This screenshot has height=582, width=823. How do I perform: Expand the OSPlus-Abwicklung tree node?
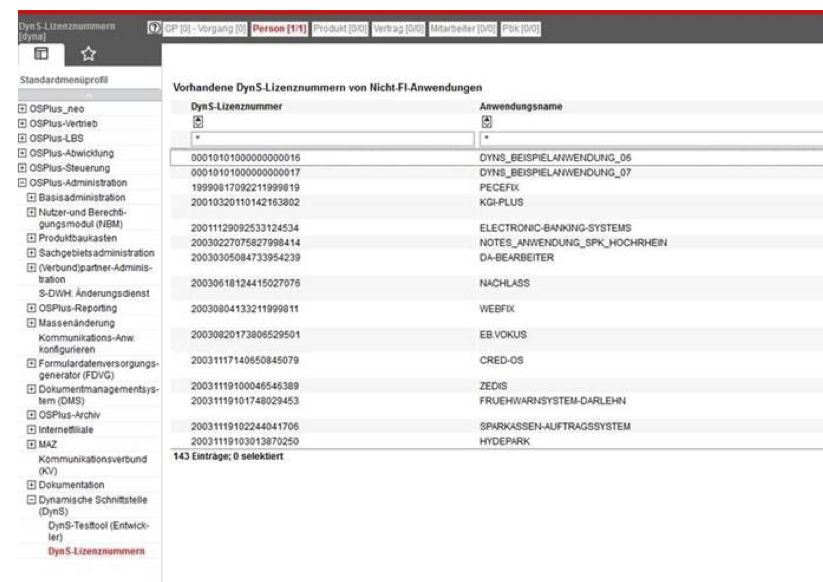click(22, 153)
